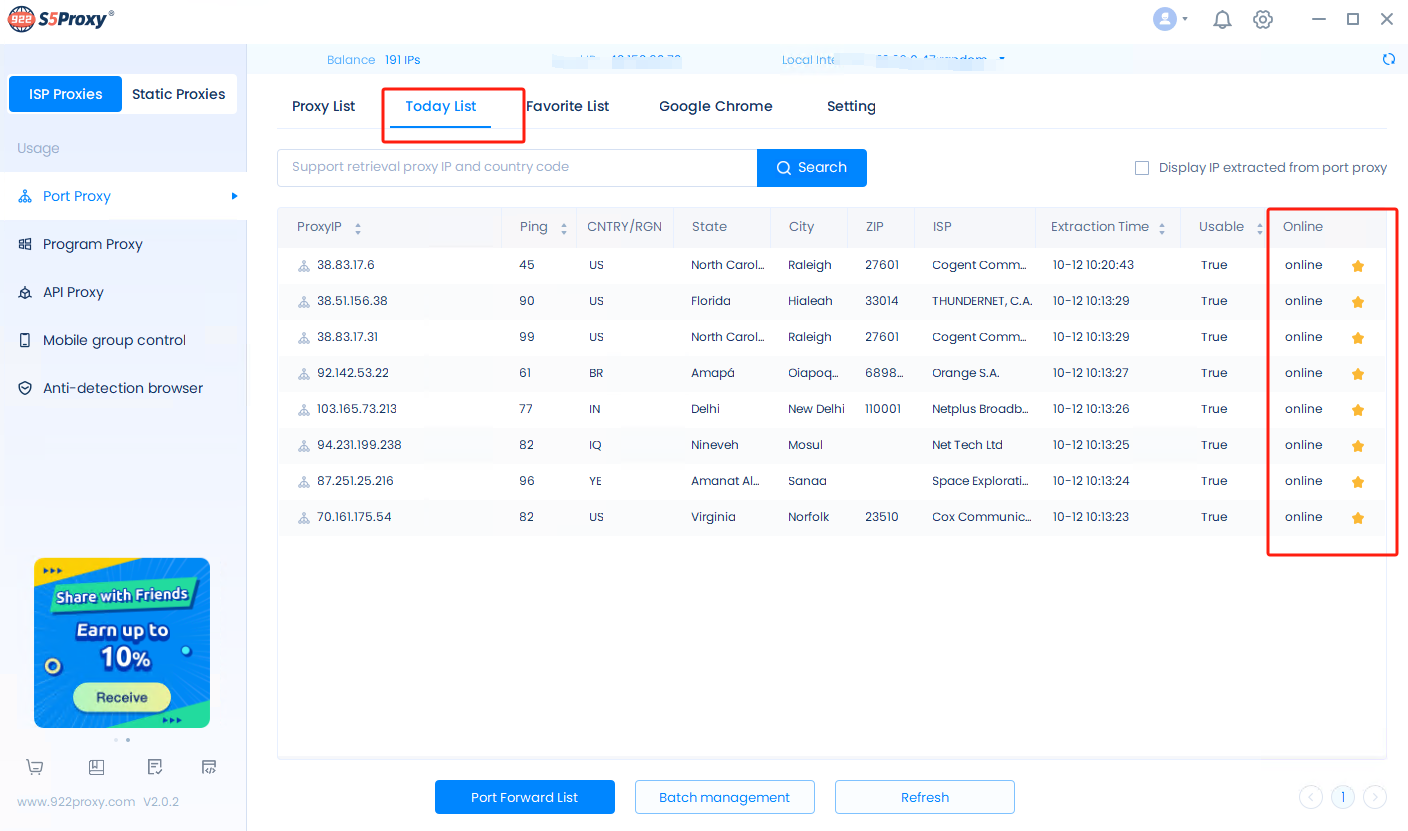Unfavorite star for proxy 38.83.17.6
The width and height of the screenshot is (1408, 831).
tap(1358, 266)
